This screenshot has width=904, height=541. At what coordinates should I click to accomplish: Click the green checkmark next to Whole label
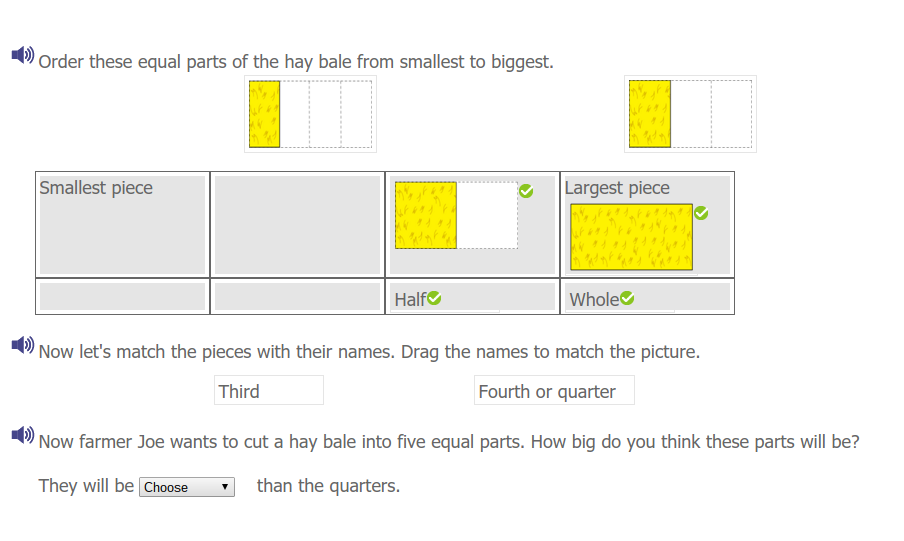click(627, 298)
